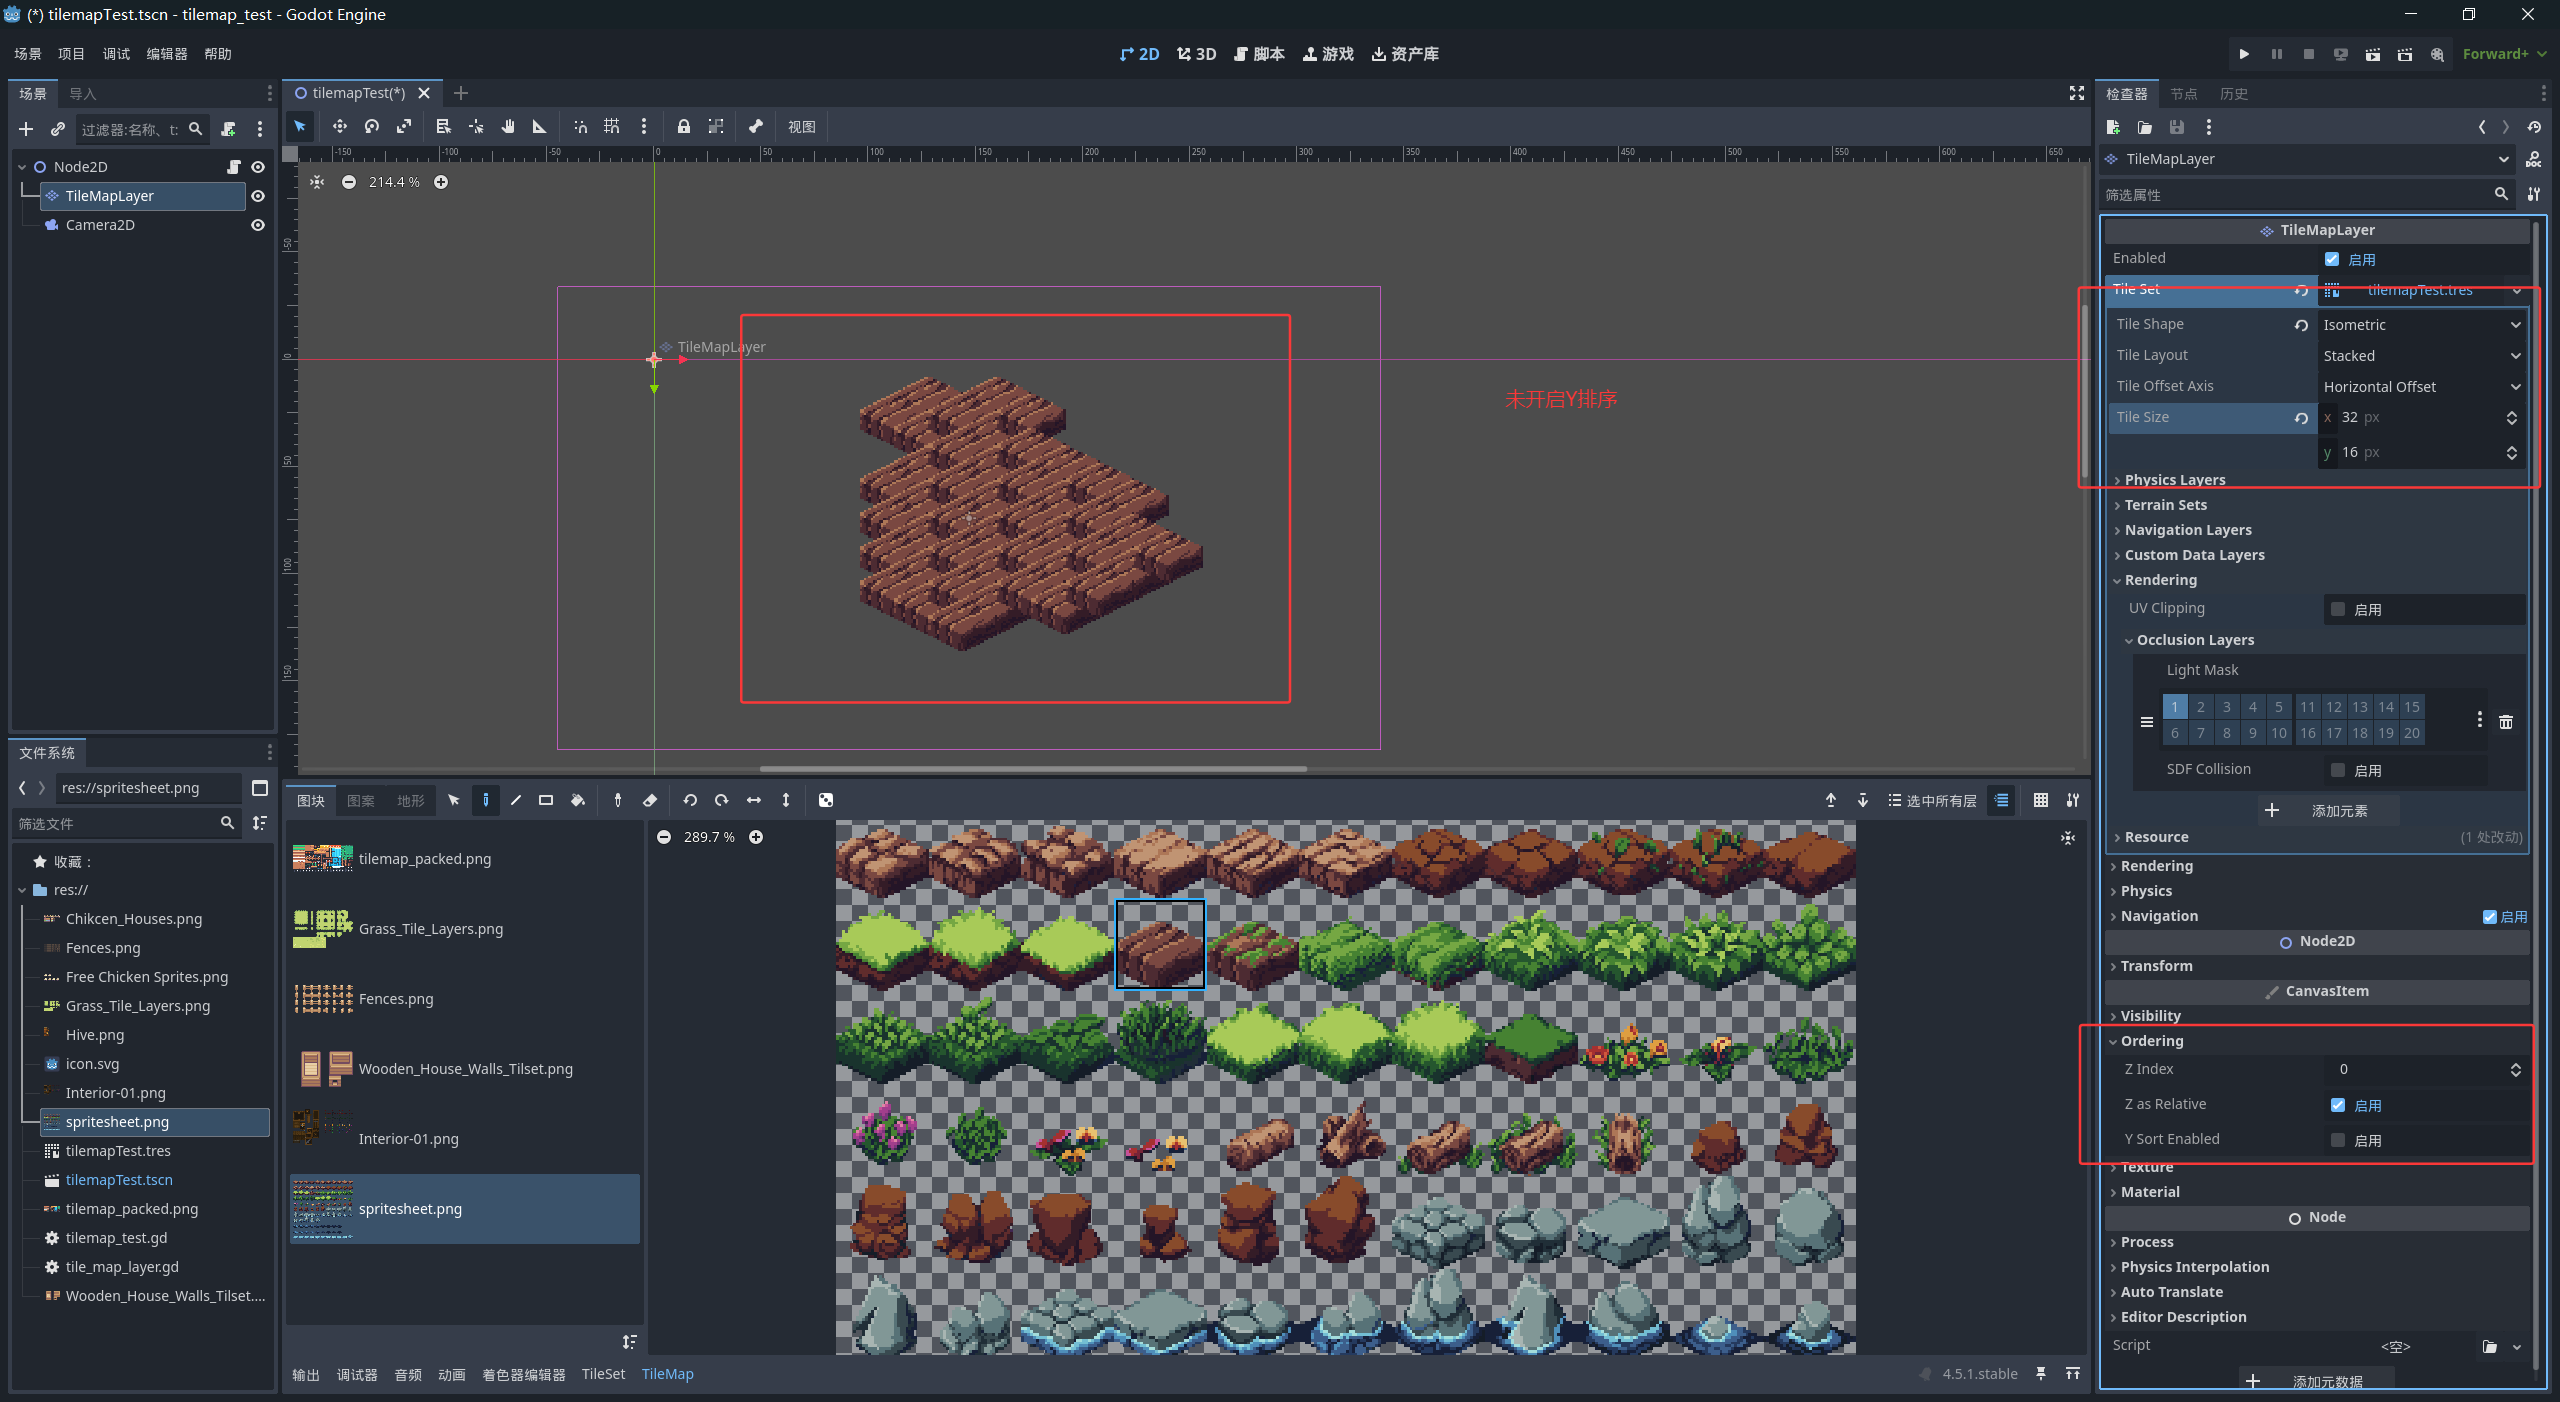Click the lock node icon in toolbar
Screen dimensions: 2560x1402
(x=684, y=127)
